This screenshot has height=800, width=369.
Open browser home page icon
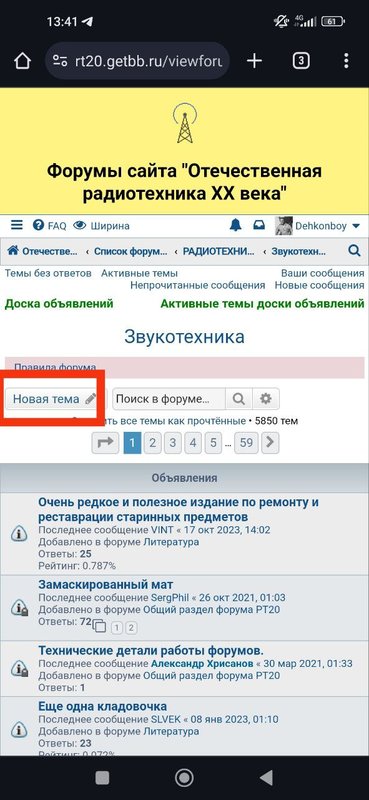[21, 61]
